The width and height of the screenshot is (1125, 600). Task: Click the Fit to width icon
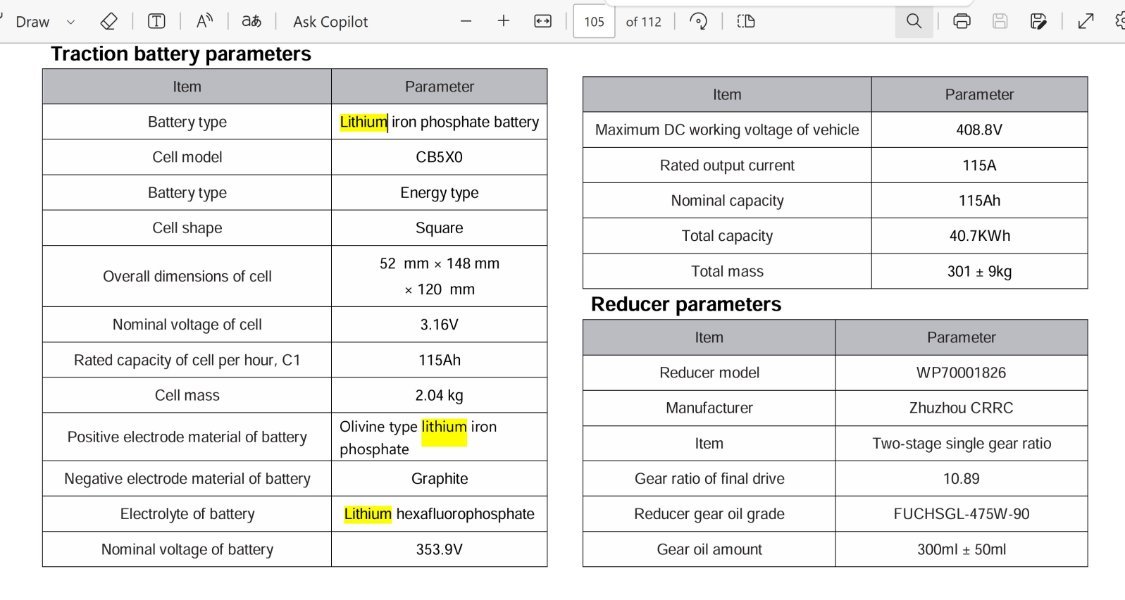click(x=543, y=22)
